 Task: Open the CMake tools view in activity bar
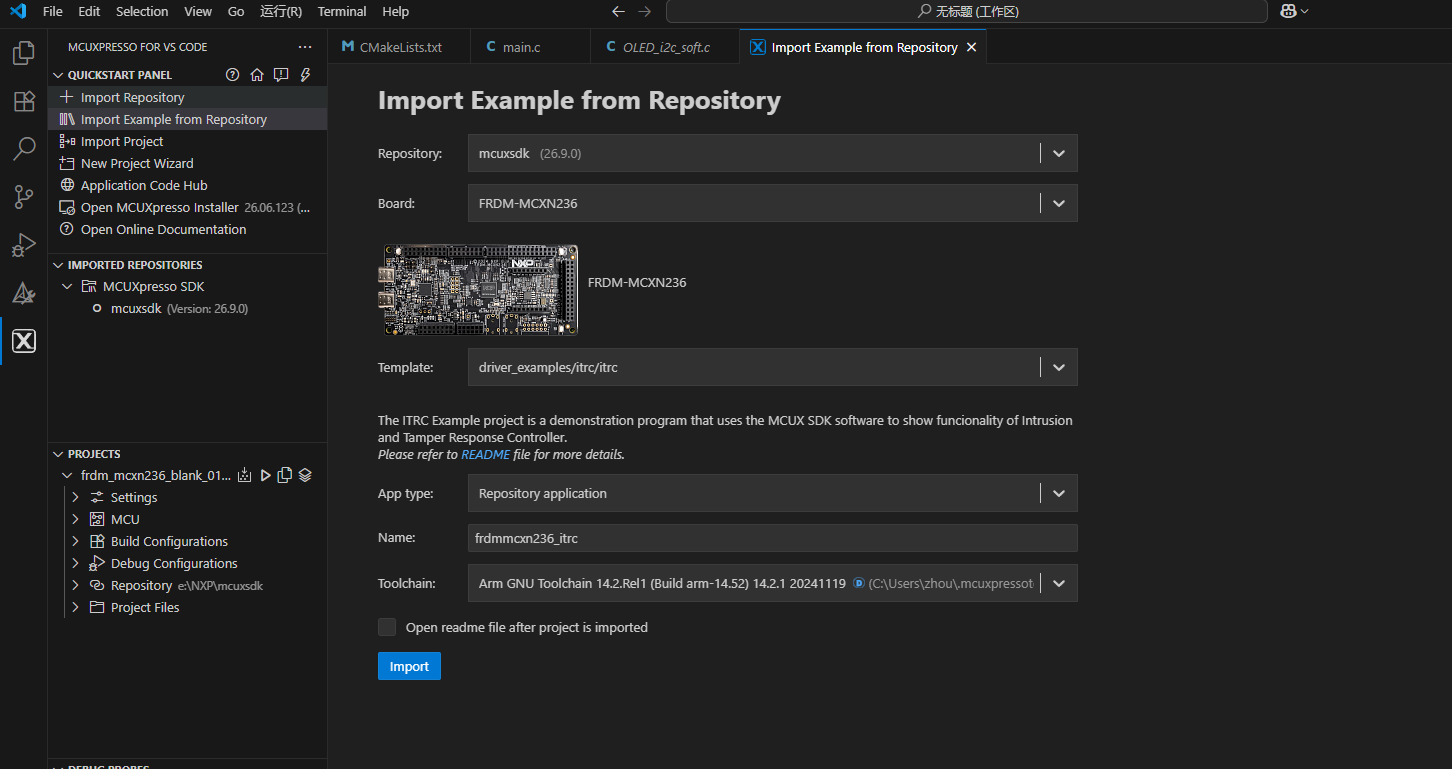click(x=23, y=293)
